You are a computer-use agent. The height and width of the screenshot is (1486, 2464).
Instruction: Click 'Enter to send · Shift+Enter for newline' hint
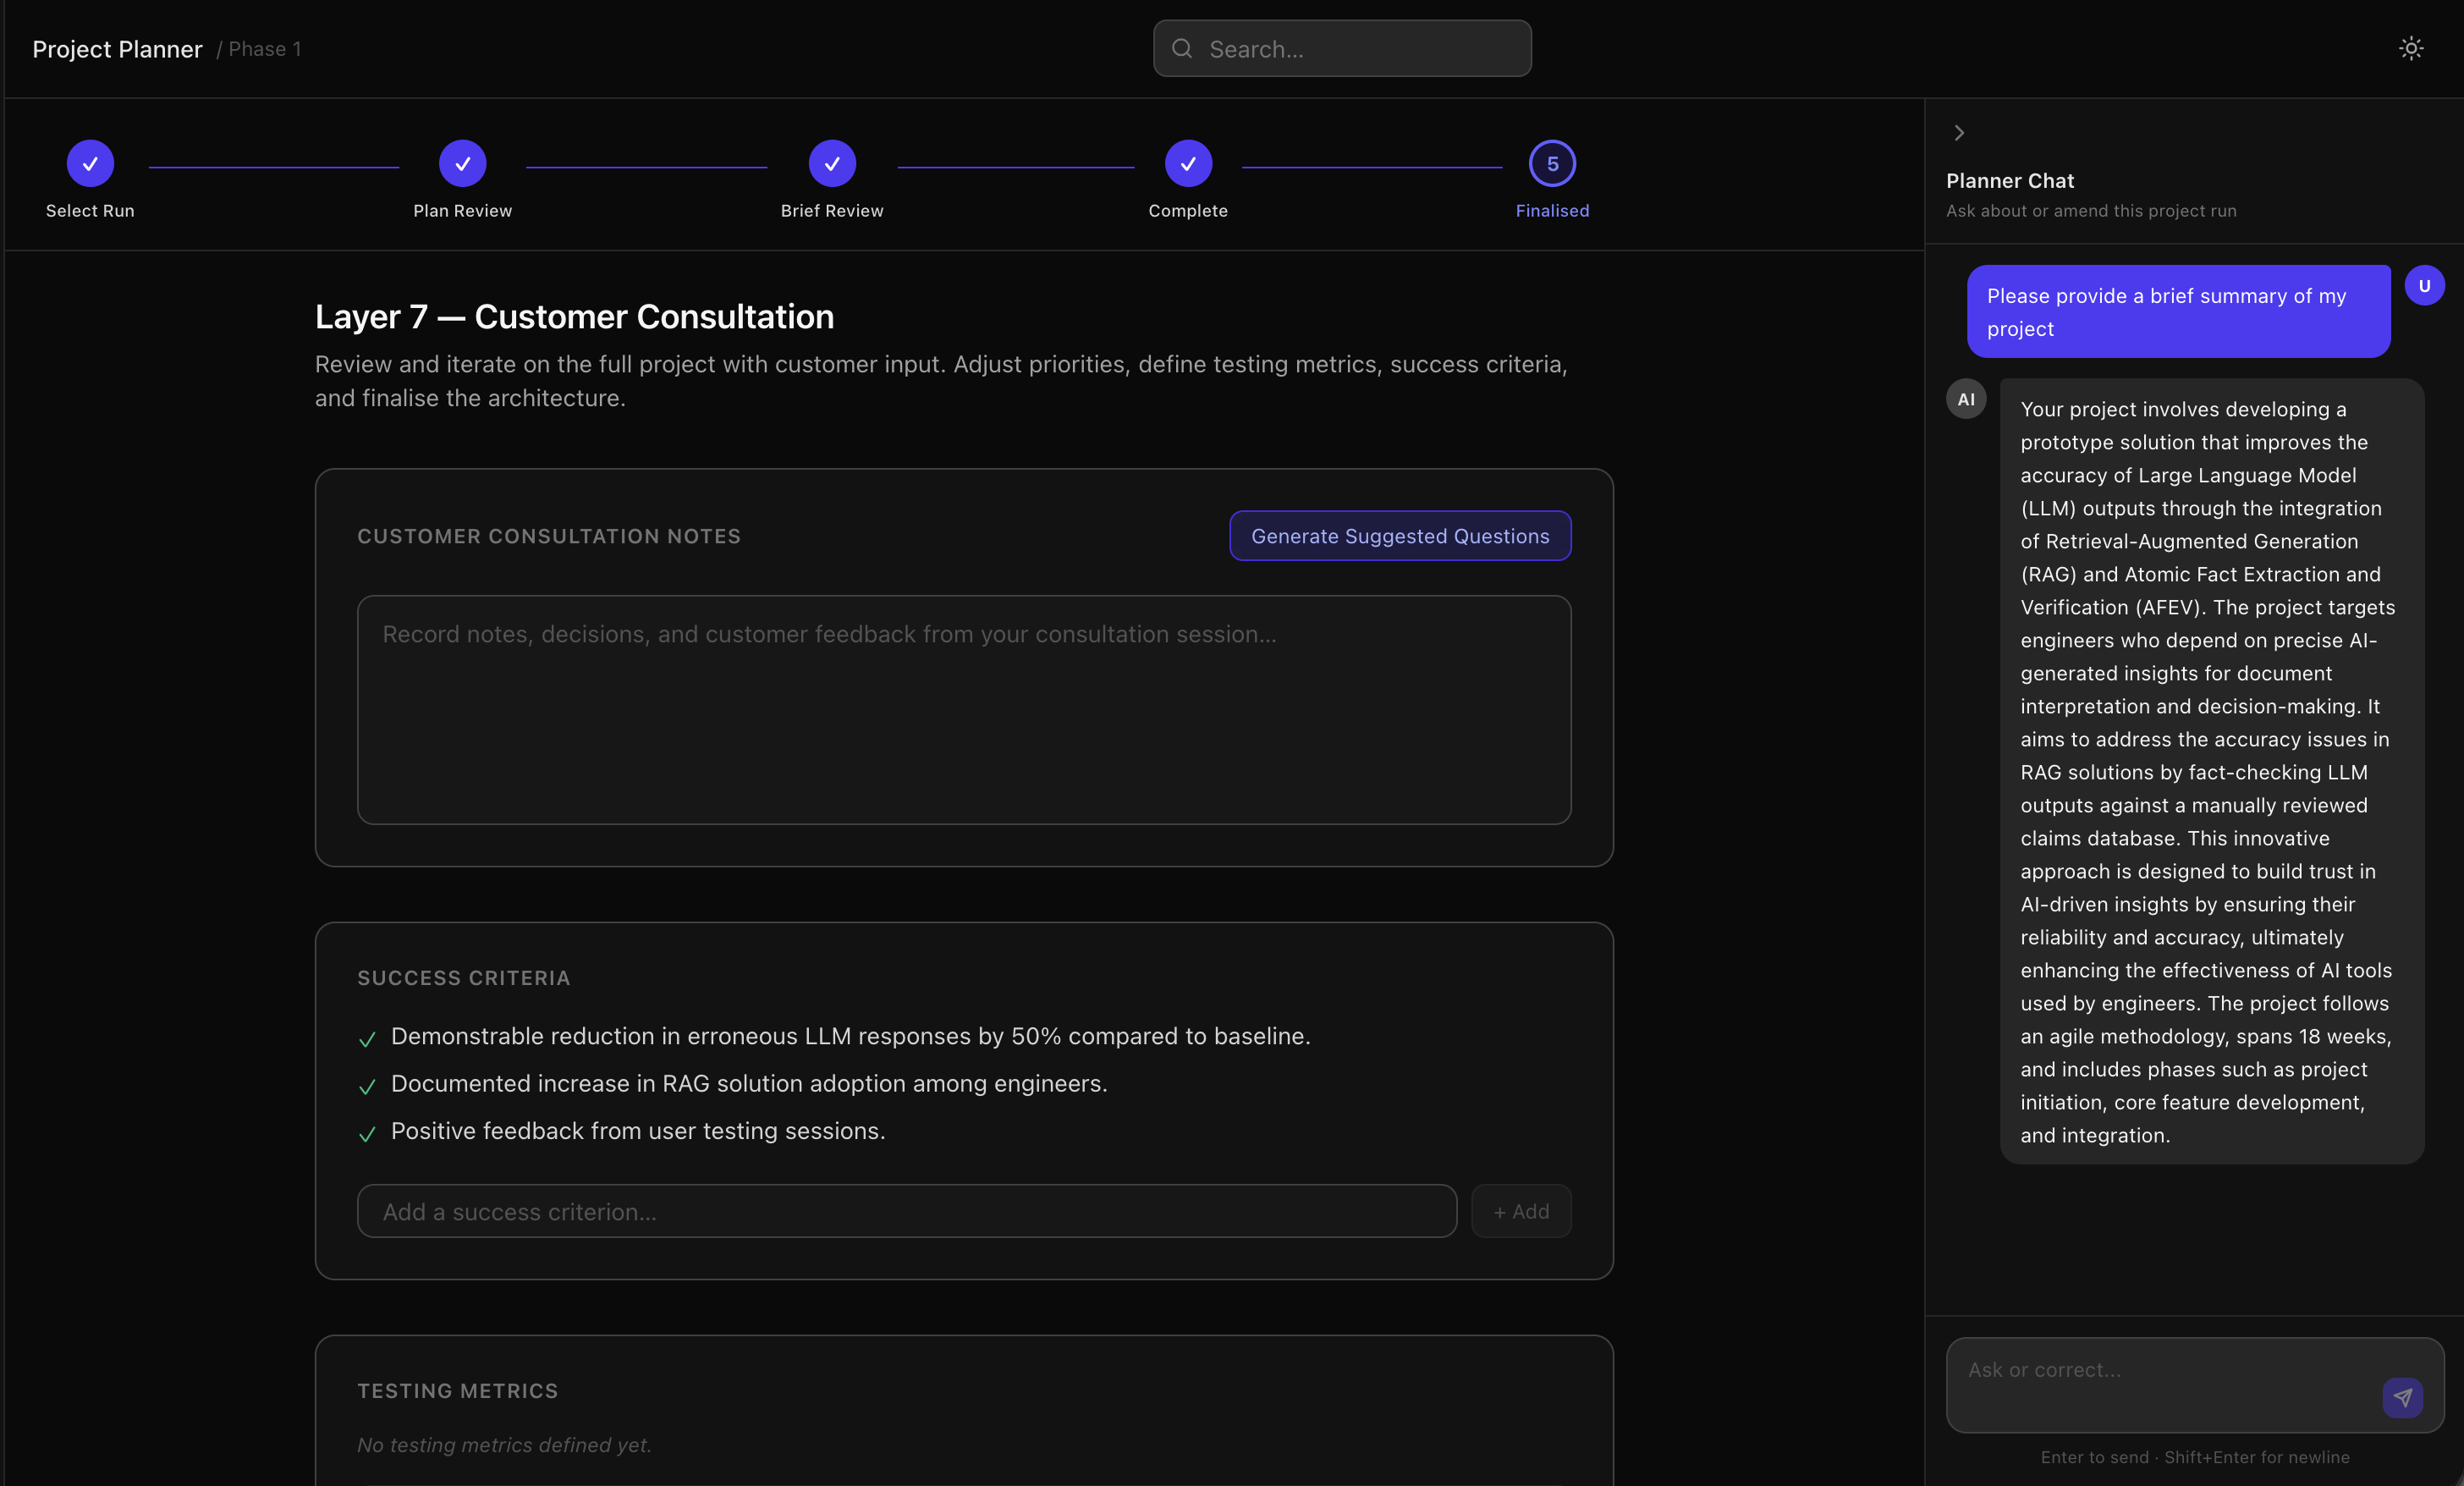(x=2195, y=1457)
